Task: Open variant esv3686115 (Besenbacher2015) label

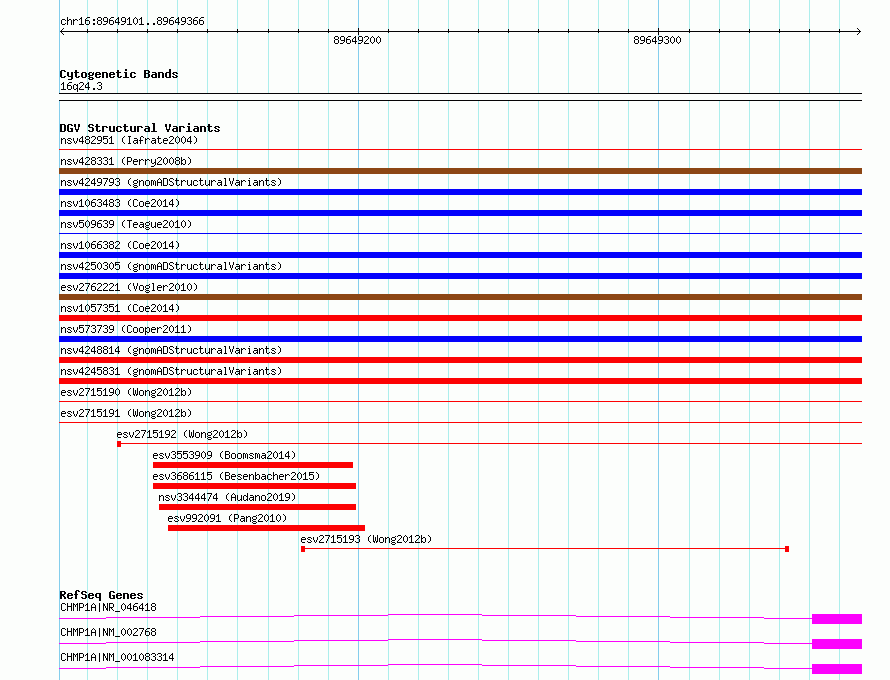Action: point(236,476)
